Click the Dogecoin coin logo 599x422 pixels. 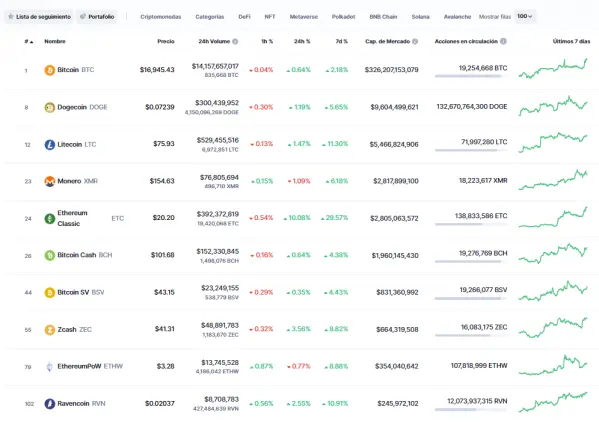(x=50, y=108)
